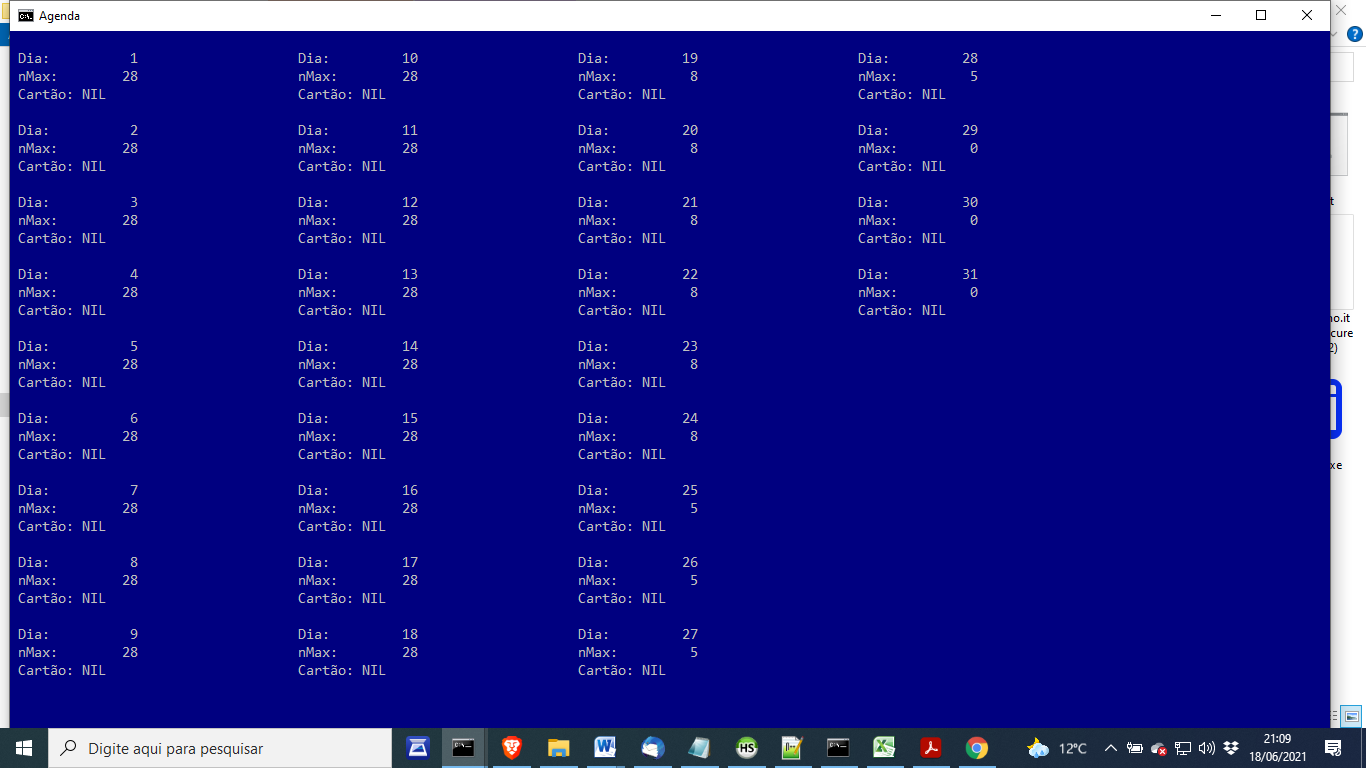Click the 'Dia: 16' line

(x=358, y=490)
